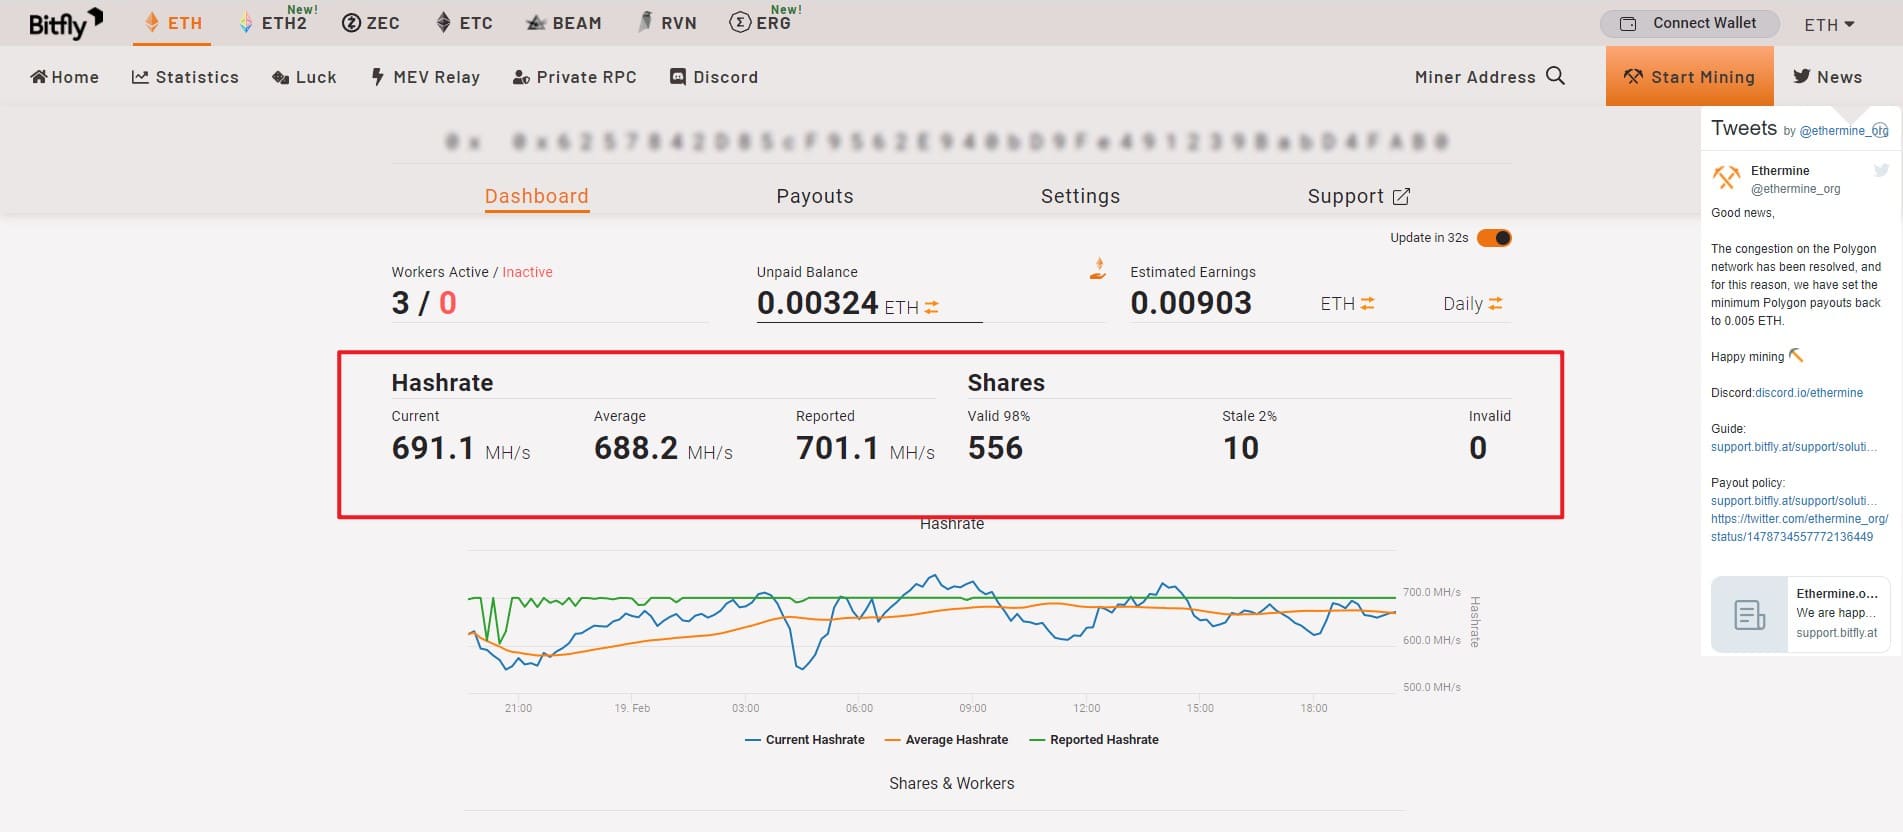Click reported hashrate value 701.1

(837, 448)
